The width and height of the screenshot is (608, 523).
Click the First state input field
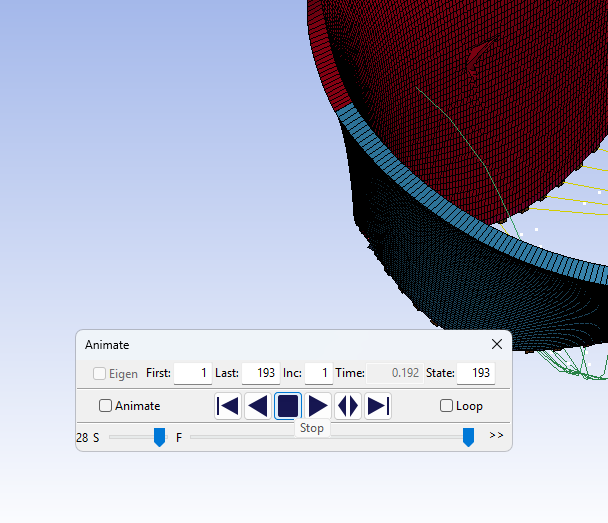[193, 373]
